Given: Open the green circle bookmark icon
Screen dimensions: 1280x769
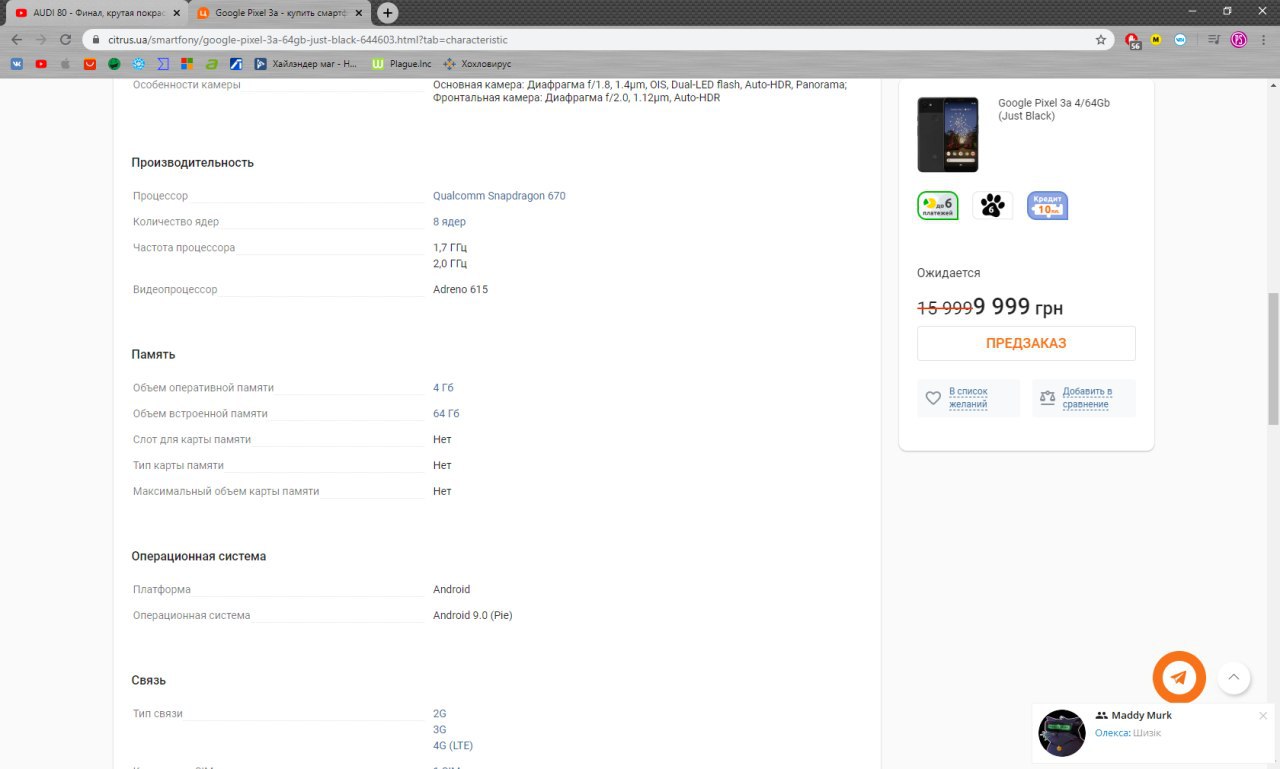Looking at the screenshot, I should (114, 64).
